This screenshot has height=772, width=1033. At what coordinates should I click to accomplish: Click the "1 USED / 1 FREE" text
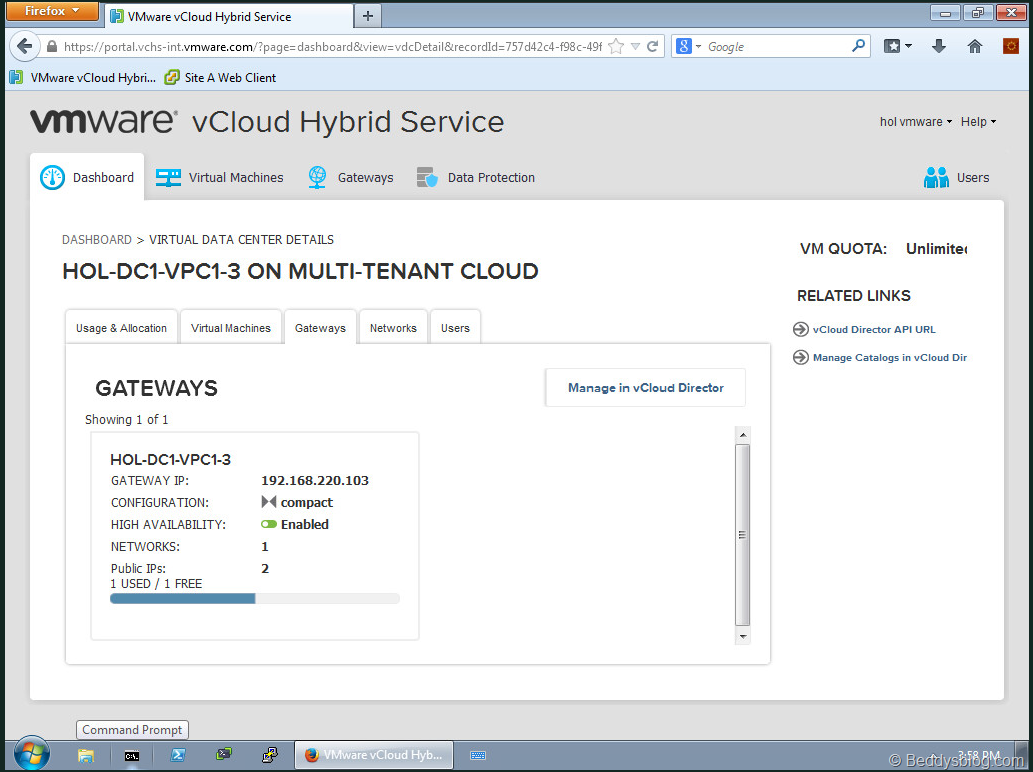pyautogui.click(x=156, y=584)
